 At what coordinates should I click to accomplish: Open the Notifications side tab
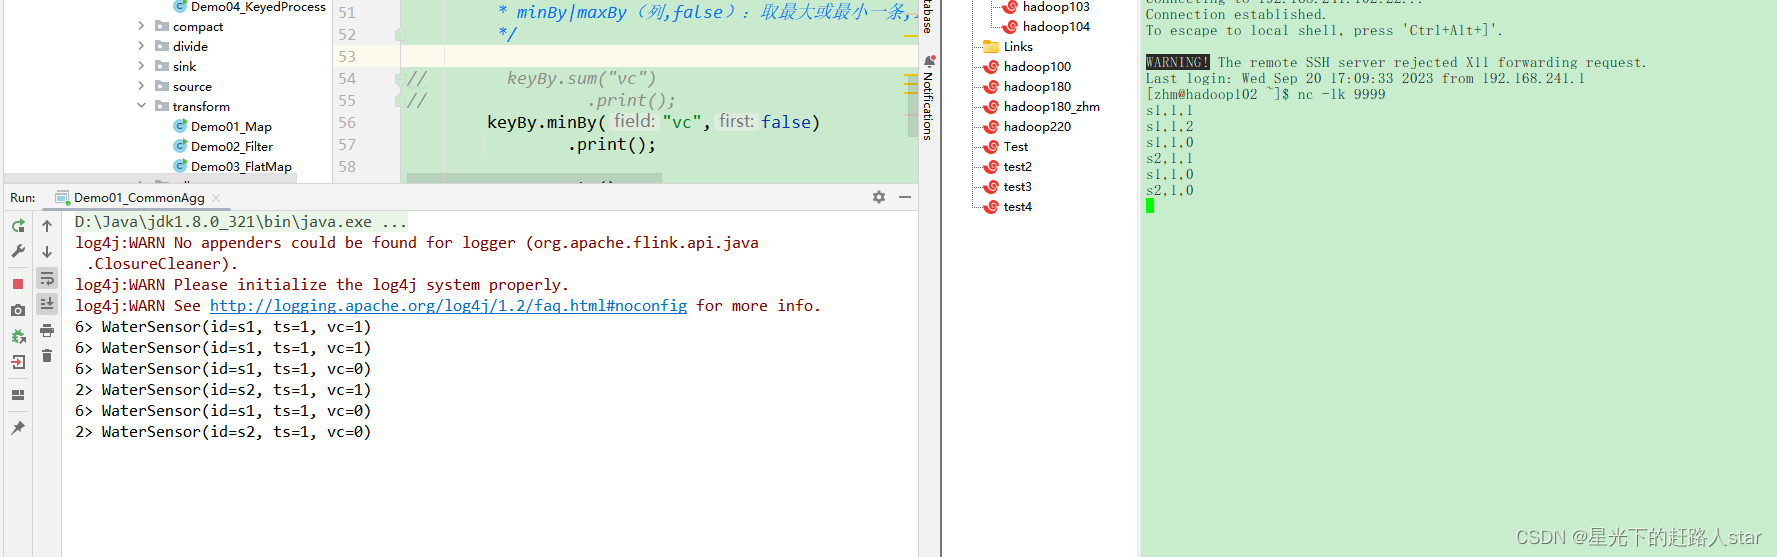coord(928,105)
